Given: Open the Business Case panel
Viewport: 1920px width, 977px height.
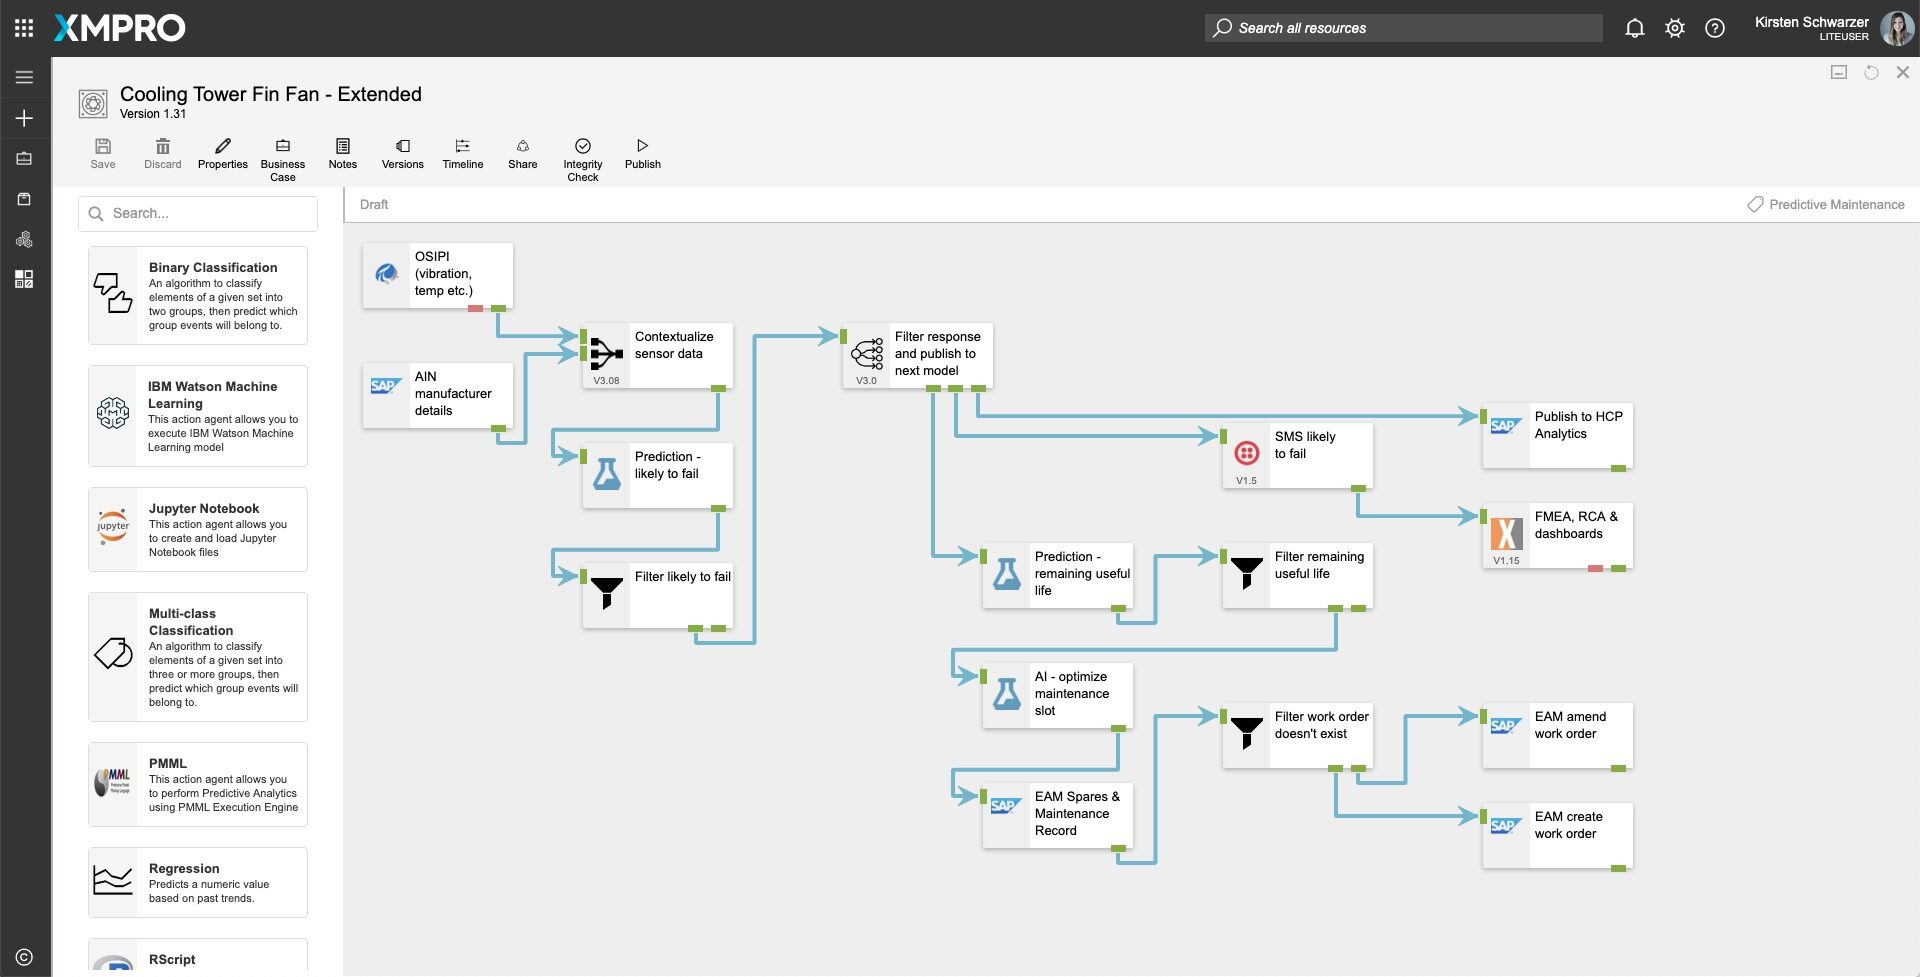Looking at the screenshot, I should coord(282,147).
